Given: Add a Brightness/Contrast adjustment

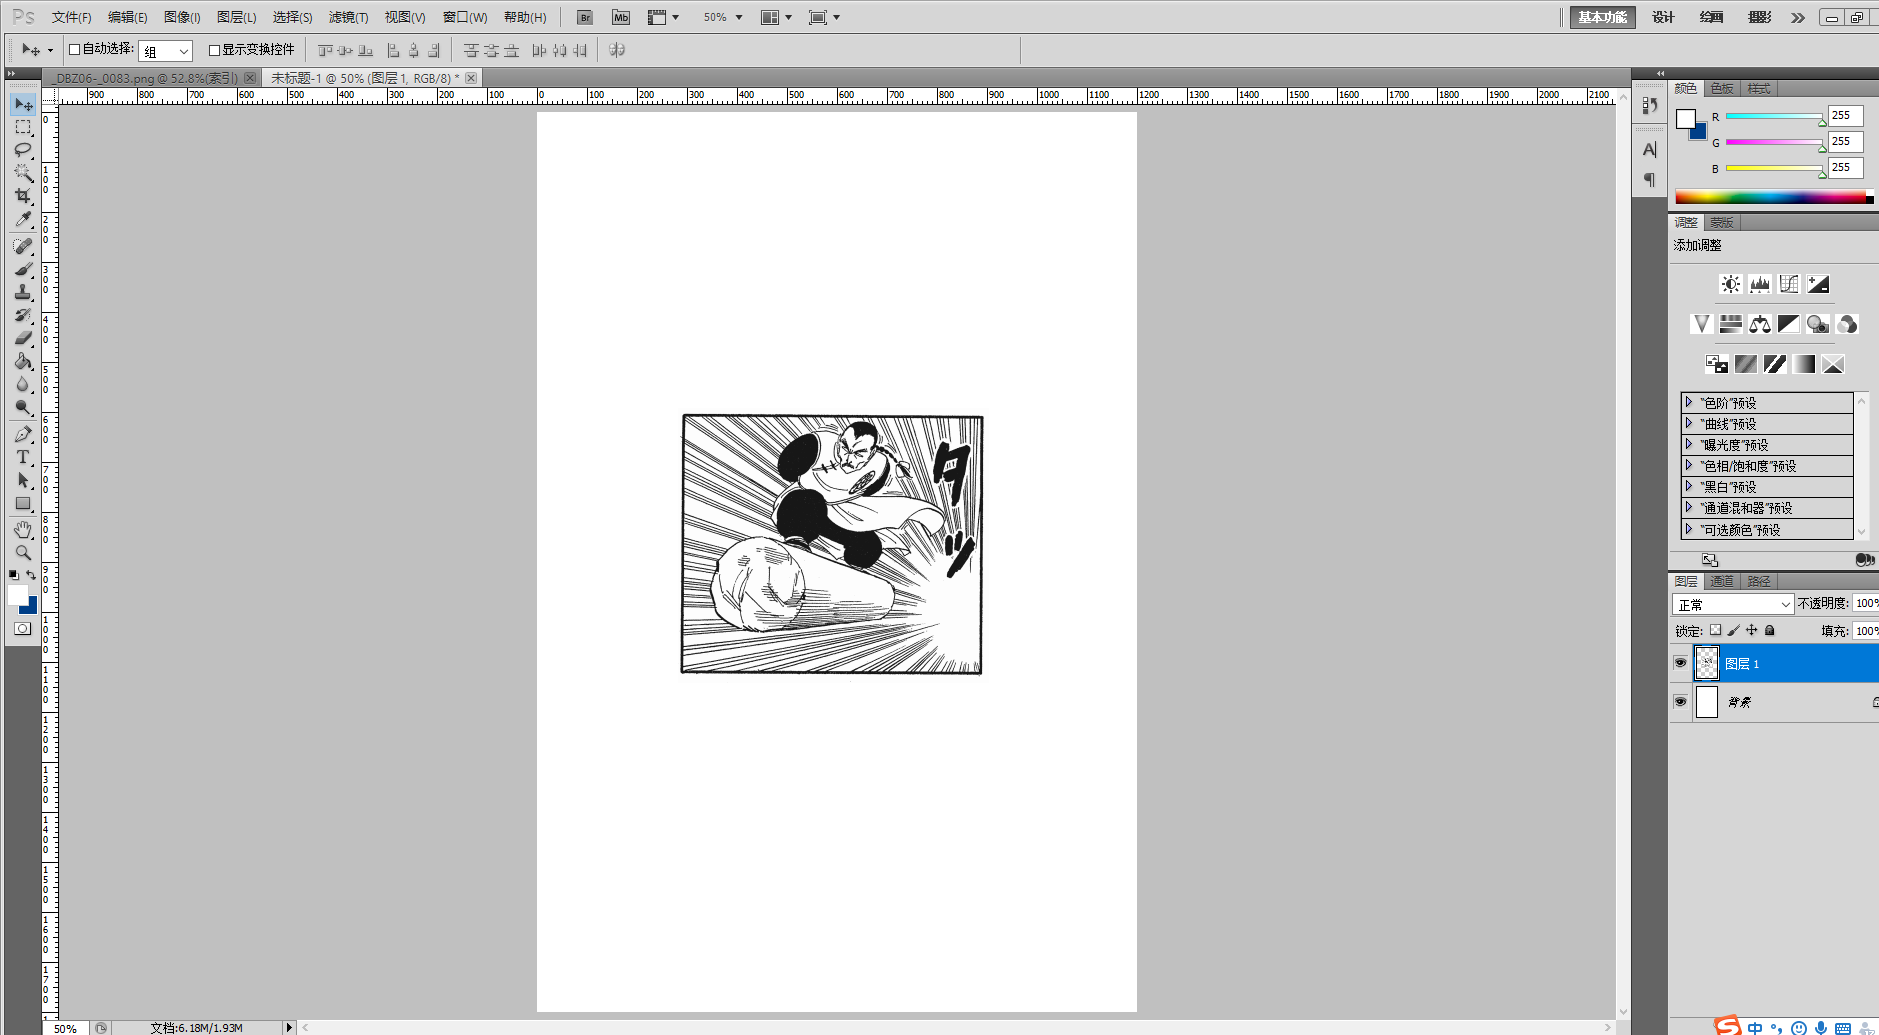Looking at the screenshot, I should coord(1730,284).
